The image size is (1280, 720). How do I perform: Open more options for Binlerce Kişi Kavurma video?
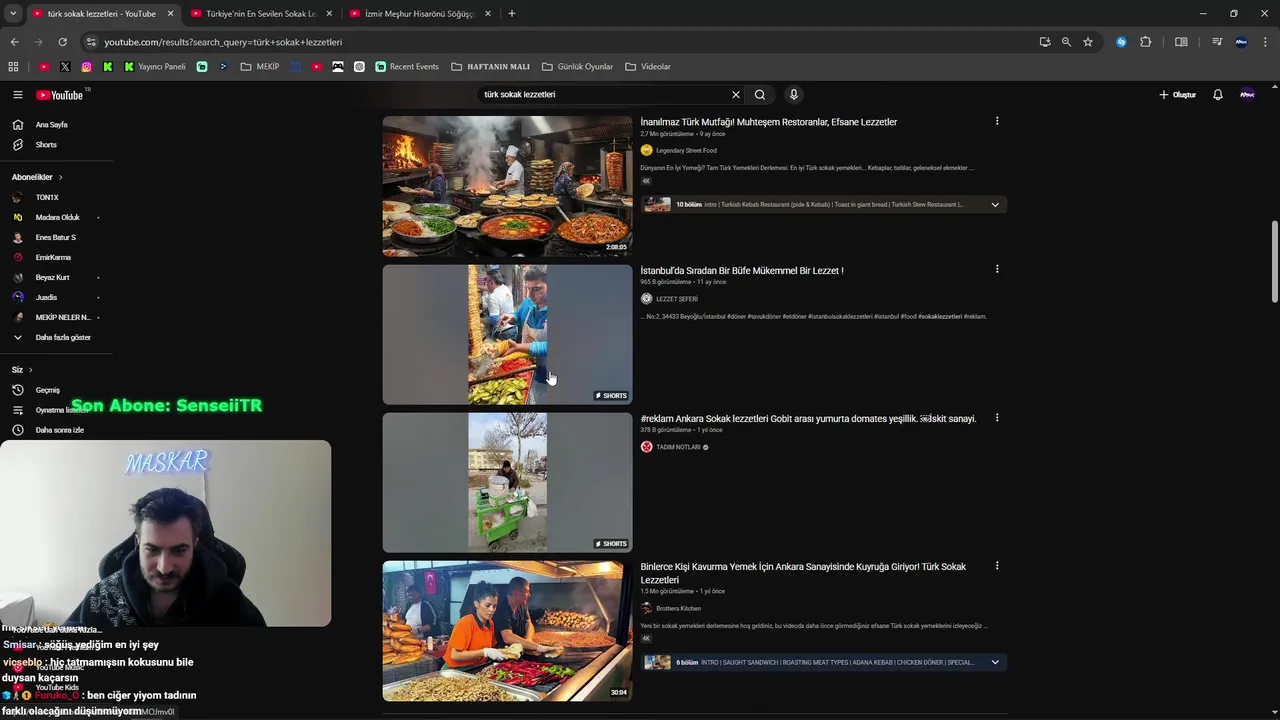tap(997, 566)
